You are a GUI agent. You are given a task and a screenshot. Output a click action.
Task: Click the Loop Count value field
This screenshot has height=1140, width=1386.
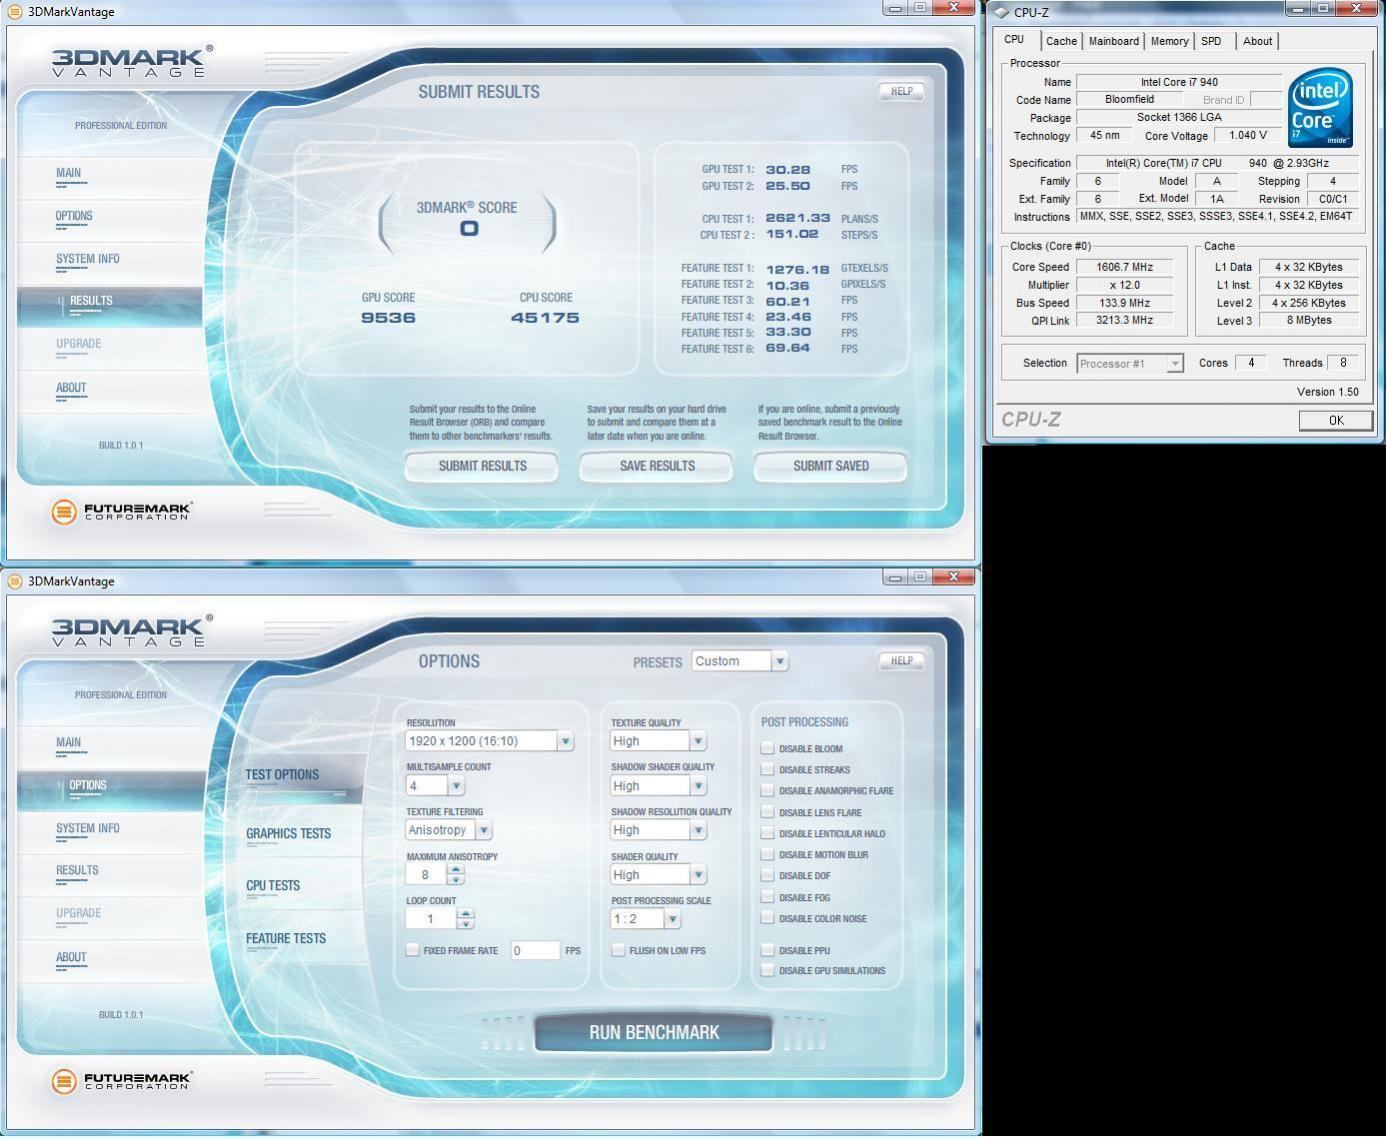click(431, 919)
